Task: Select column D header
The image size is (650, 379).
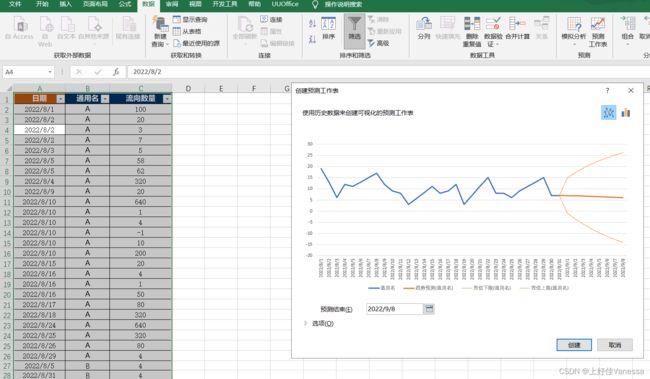Action: [x=188, y=88]
